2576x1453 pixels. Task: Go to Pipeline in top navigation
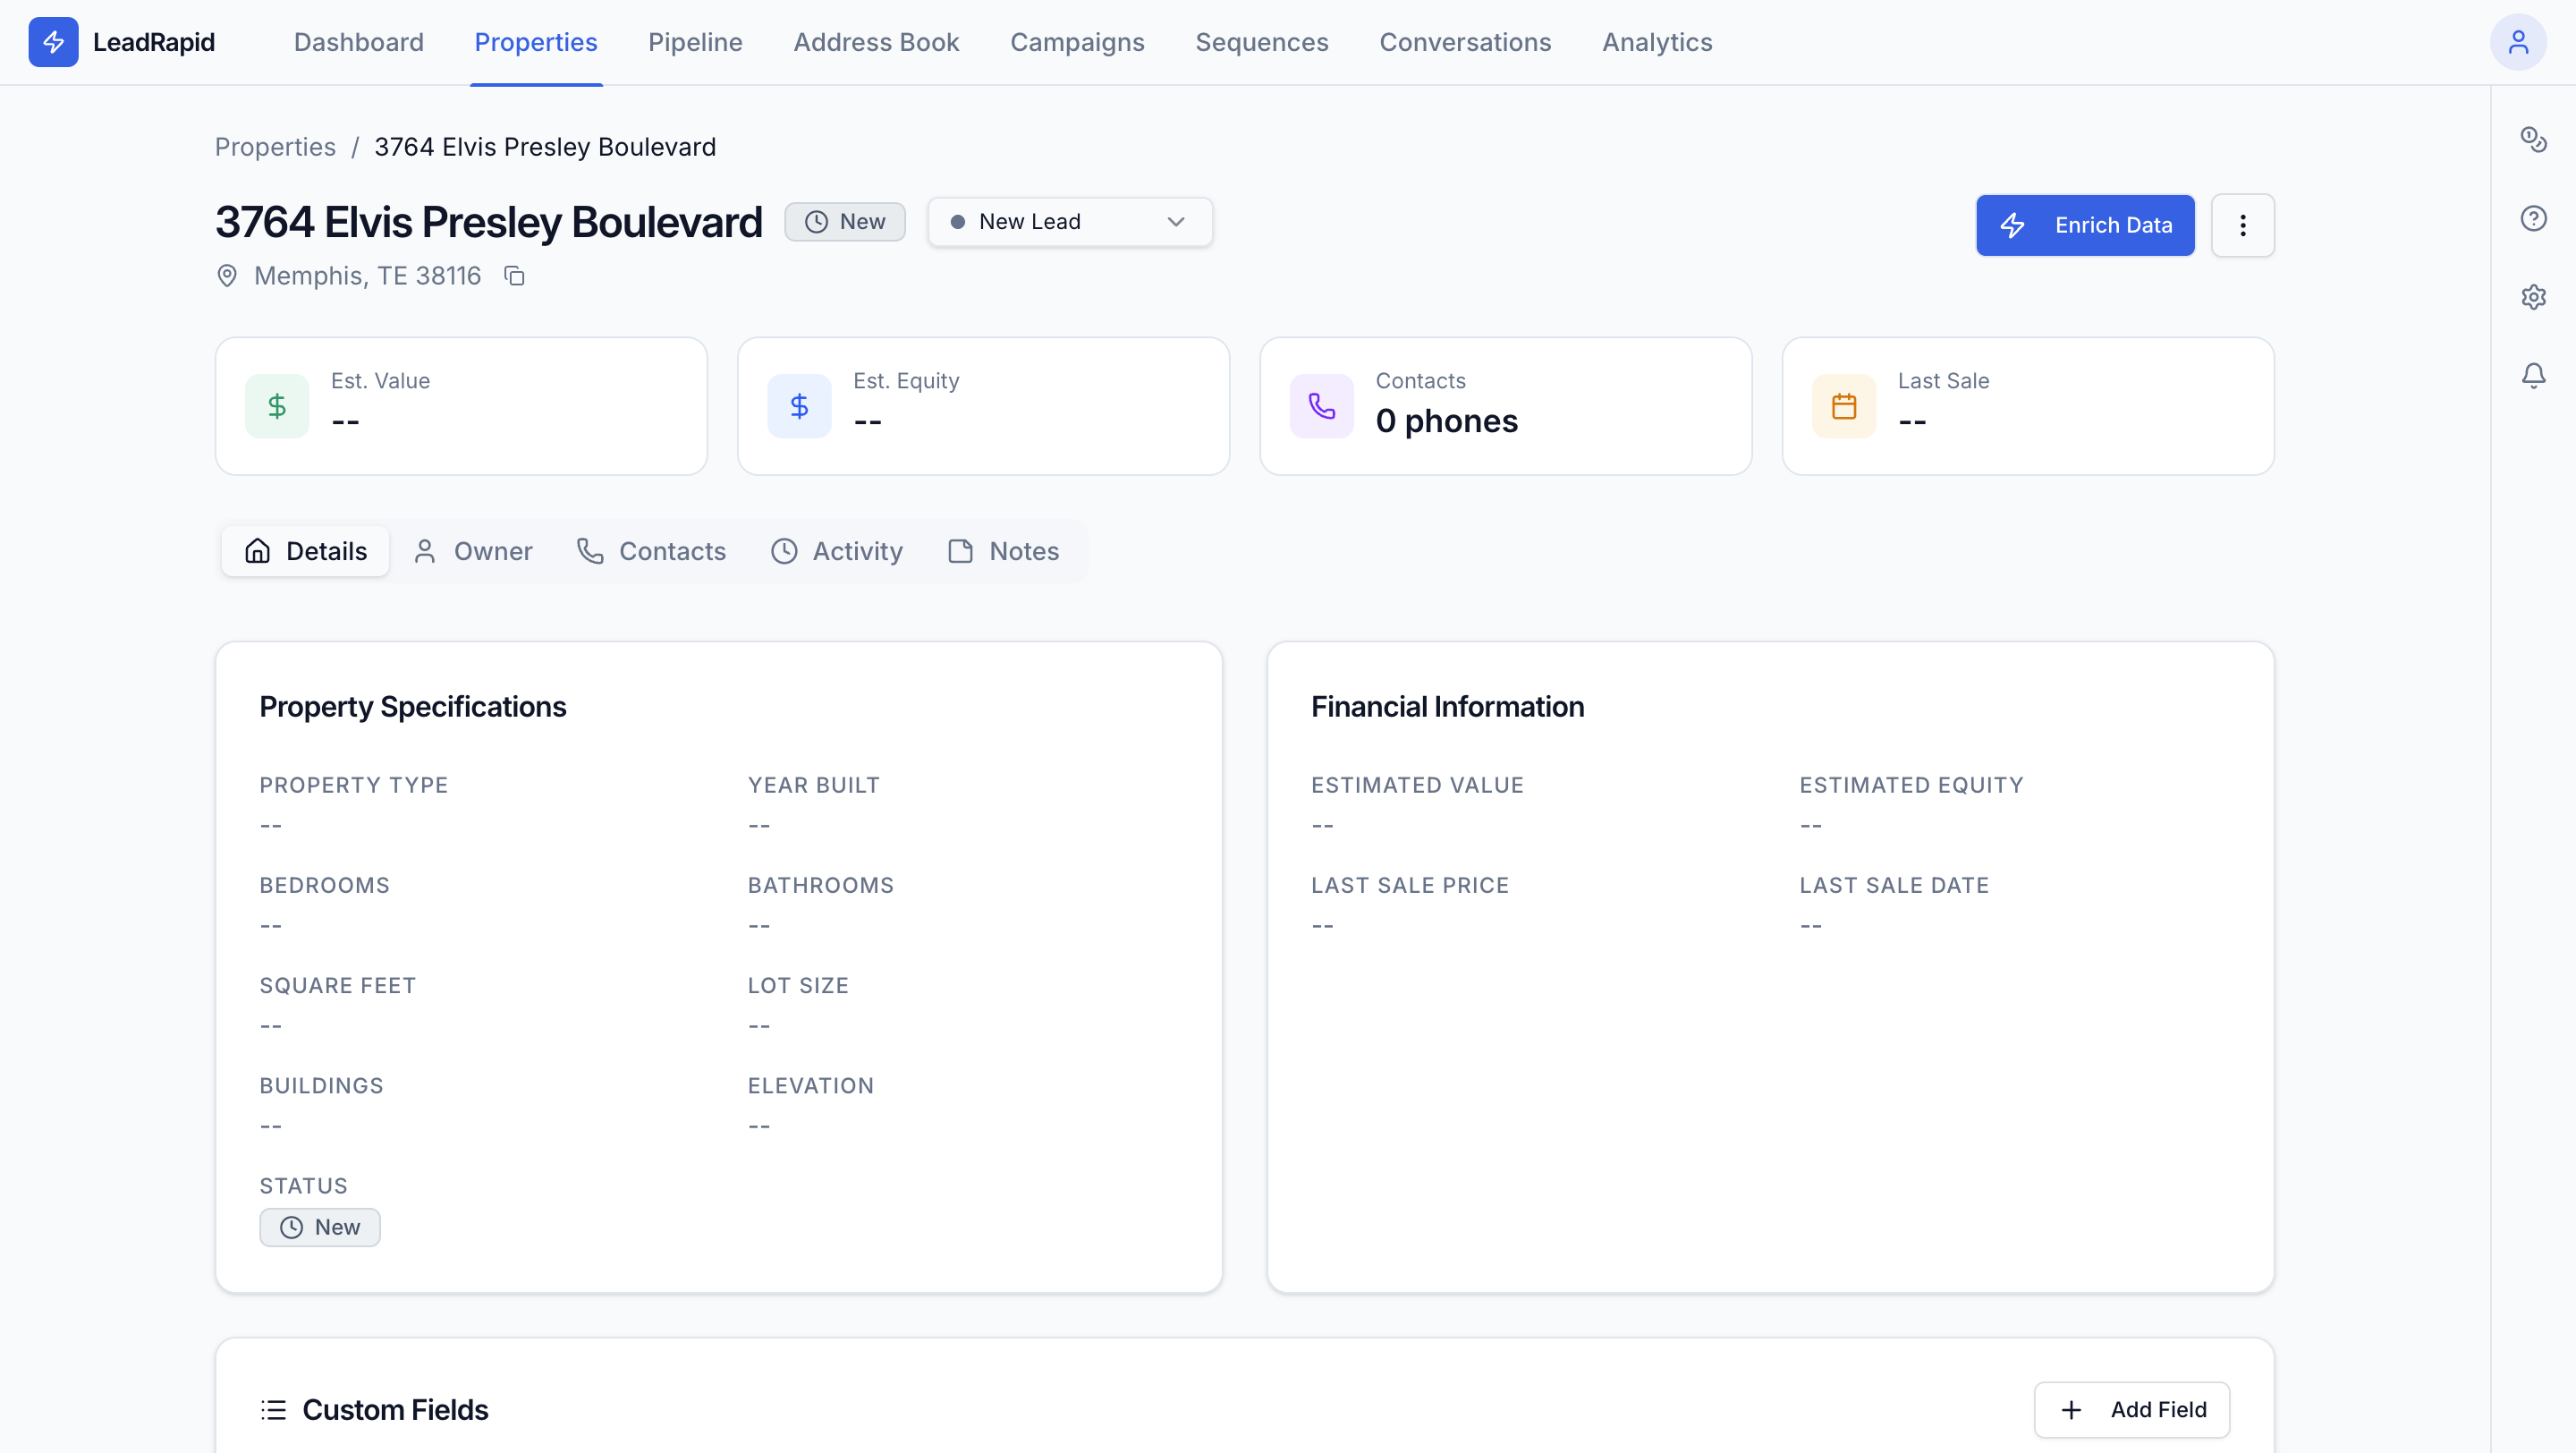pos(695,42)
